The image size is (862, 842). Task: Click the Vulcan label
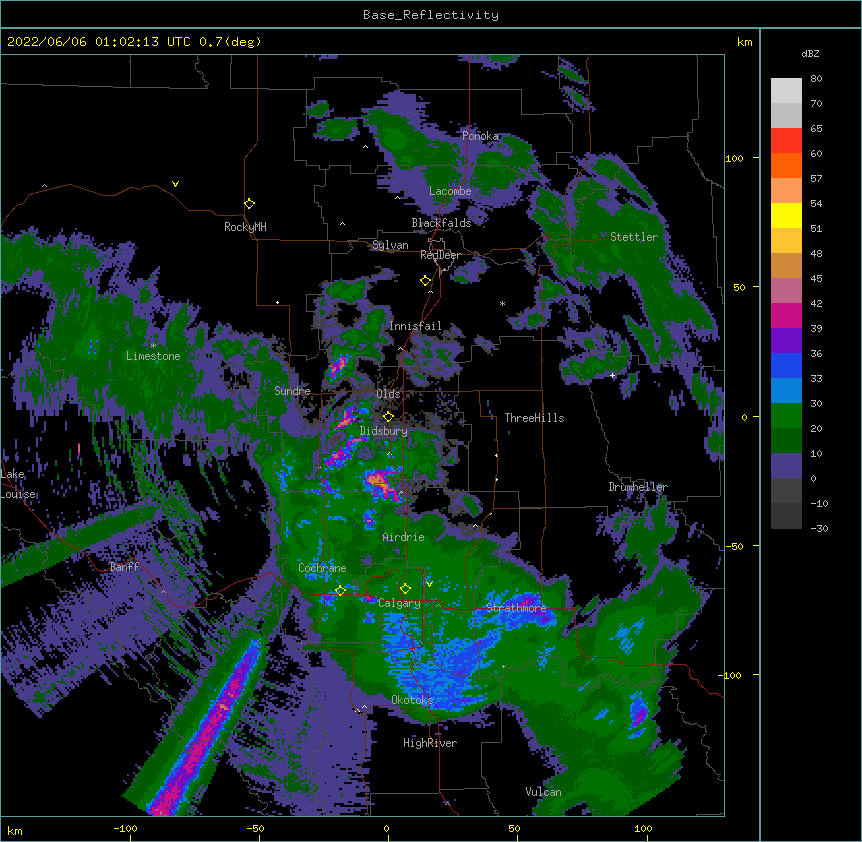click(x=543, y=792)
